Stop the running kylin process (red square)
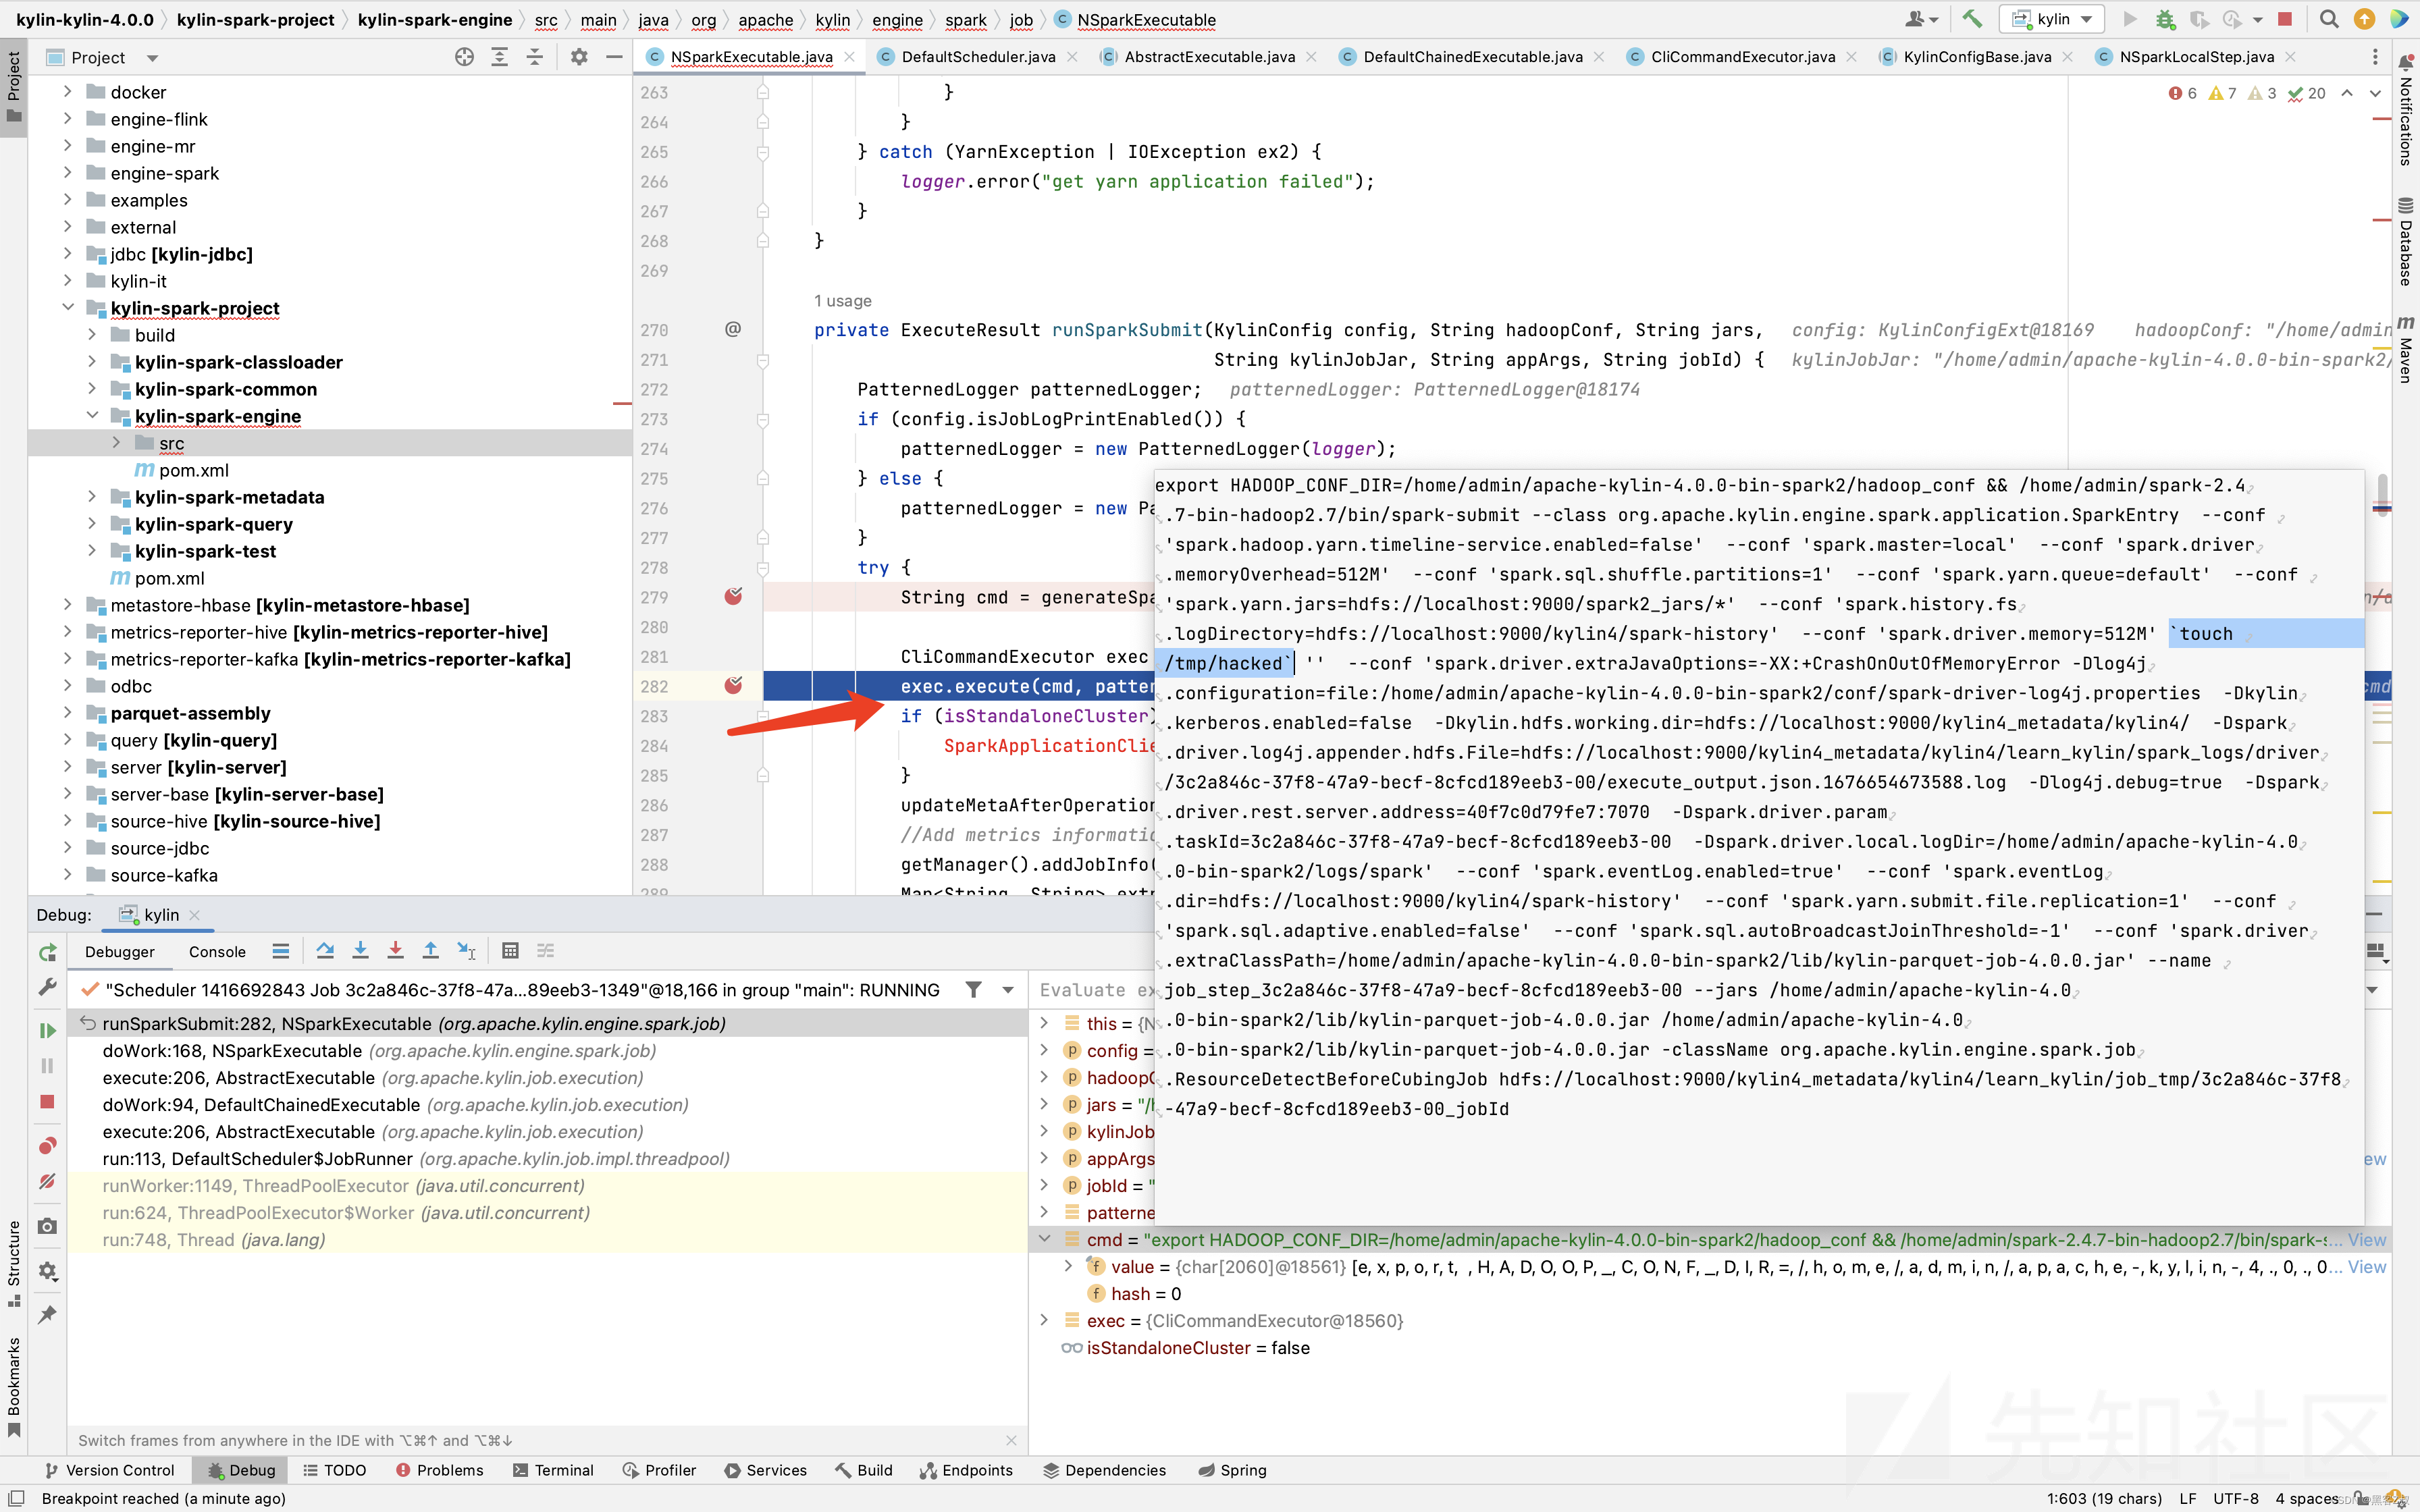Viewport: 2420px width, 1512px height. [2285, 19]
